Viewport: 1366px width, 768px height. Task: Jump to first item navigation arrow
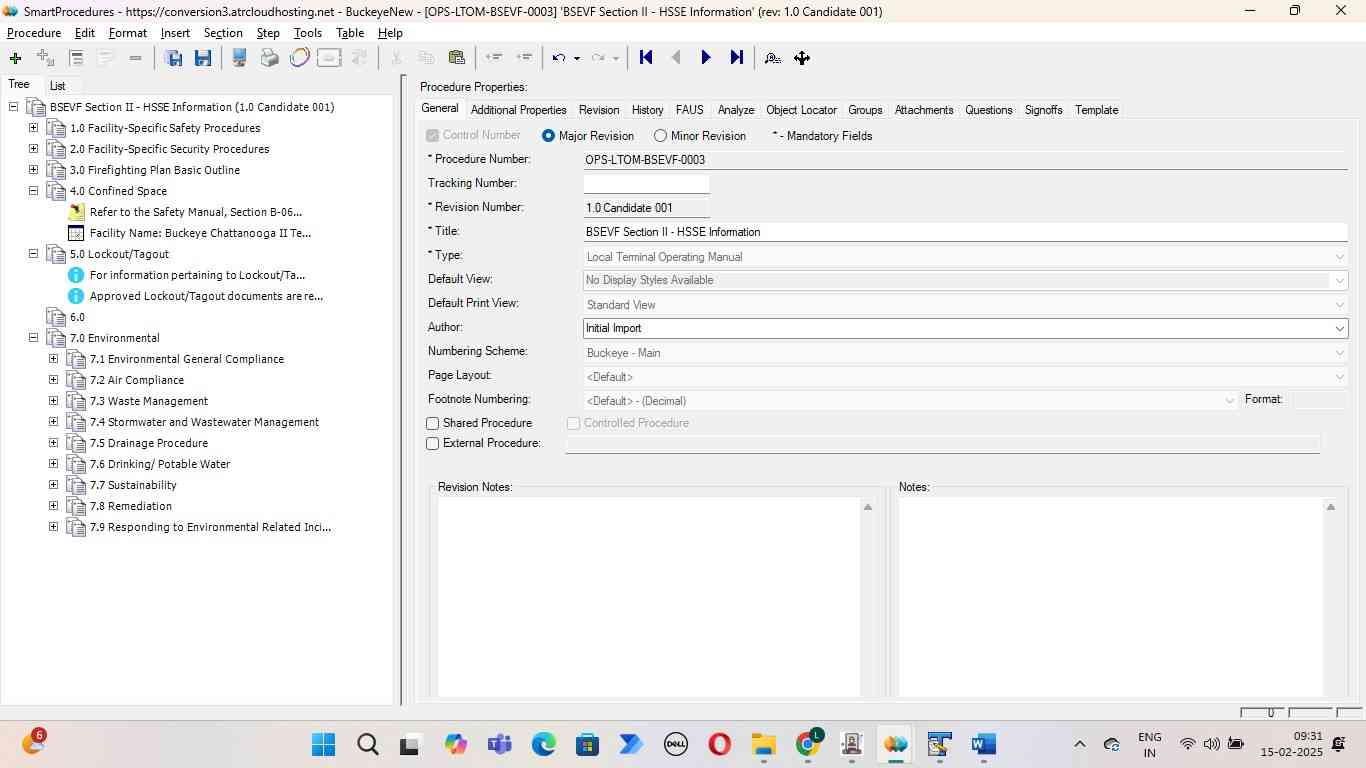pos(646,58)
